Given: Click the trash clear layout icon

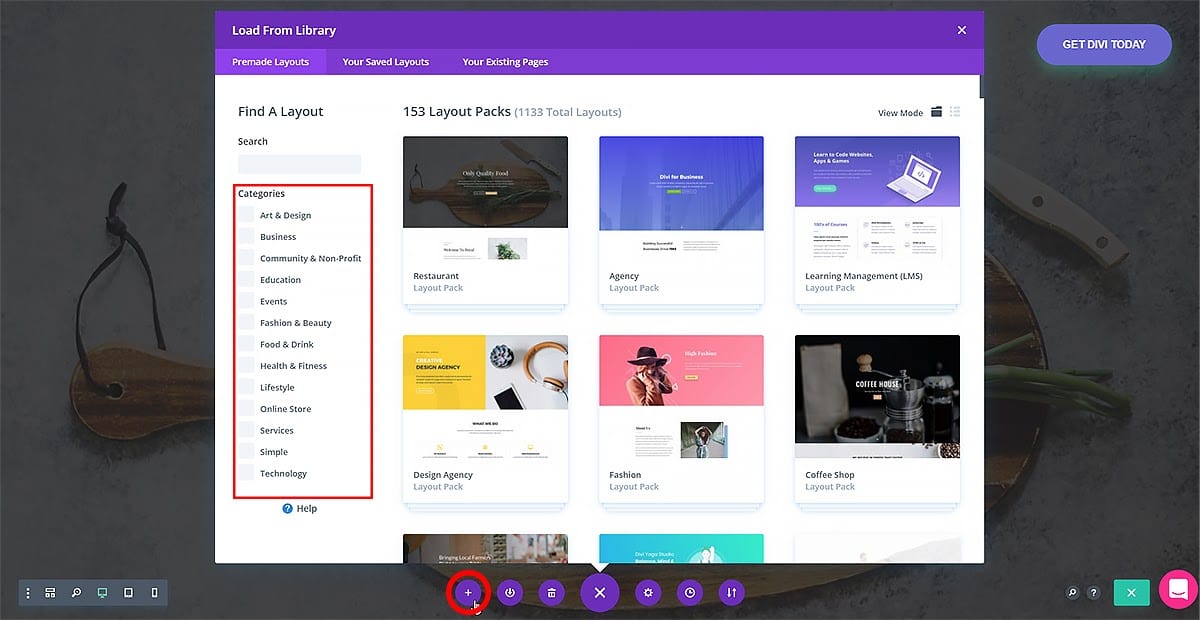Looking at the screenshot, I should tap(551, 593).
